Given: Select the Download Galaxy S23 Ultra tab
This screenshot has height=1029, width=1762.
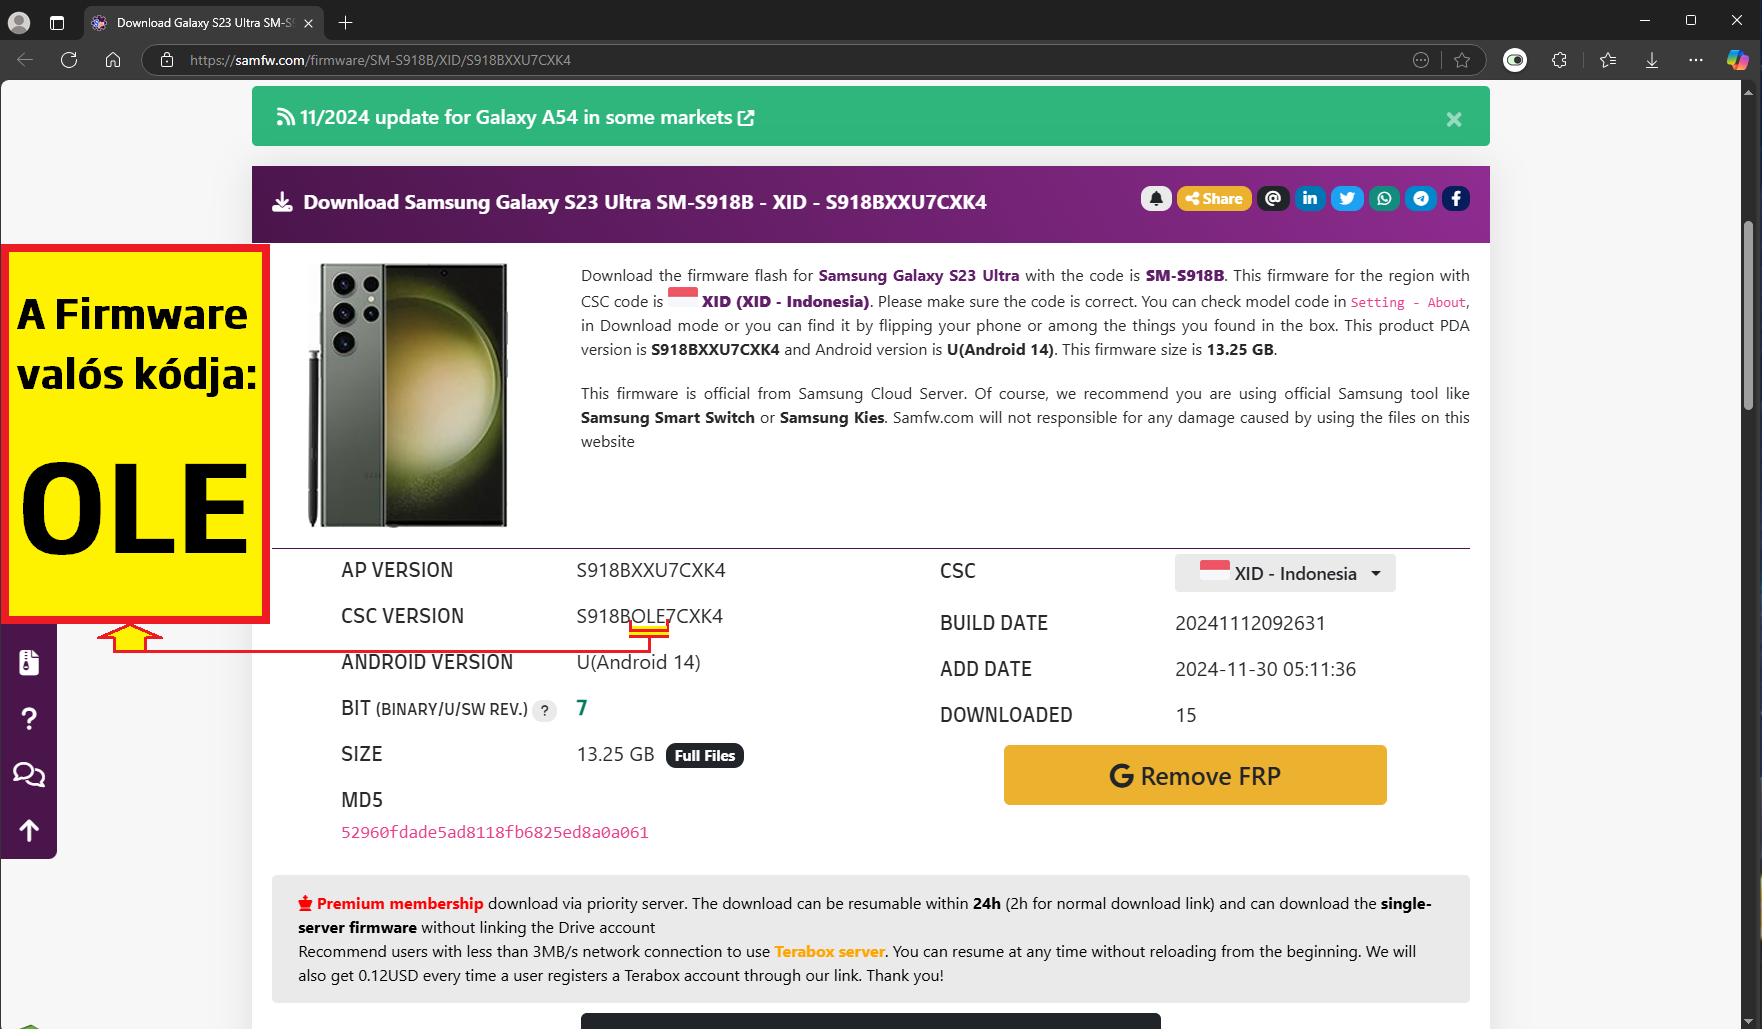Looking at the screenshot, I should [203, 22].
